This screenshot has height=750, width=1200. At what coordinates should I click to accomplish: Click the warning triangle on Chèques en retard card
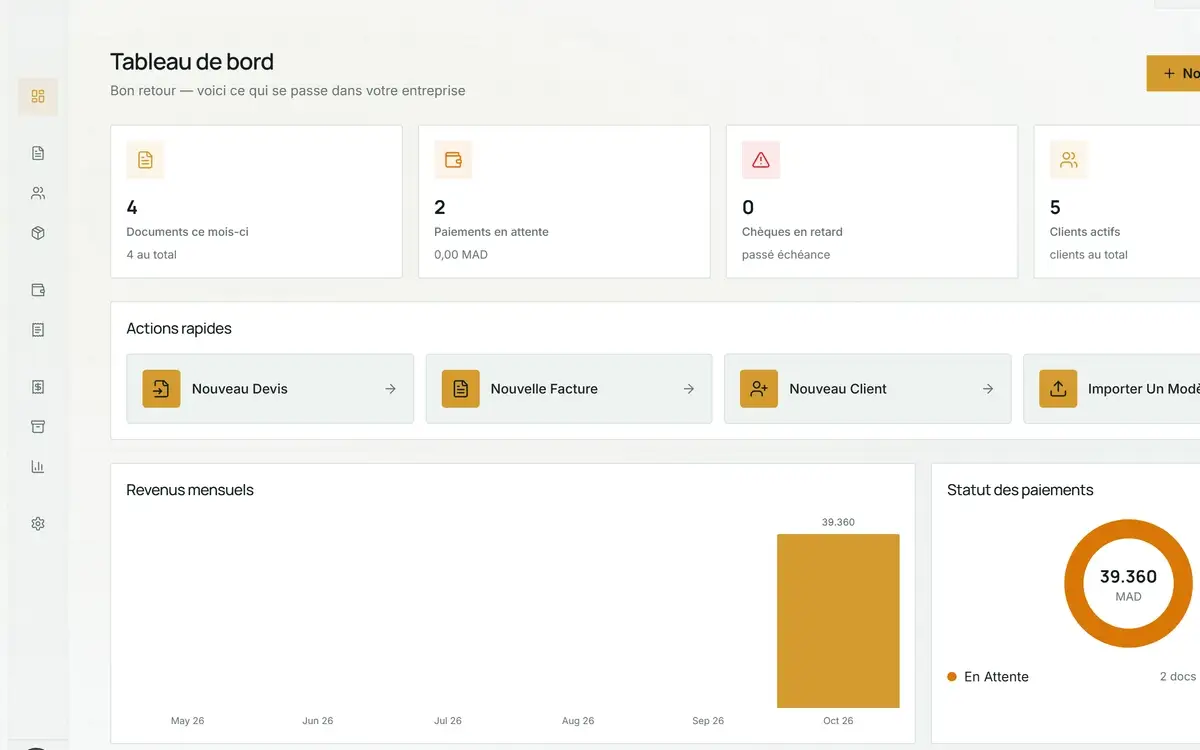pos(761,160)
